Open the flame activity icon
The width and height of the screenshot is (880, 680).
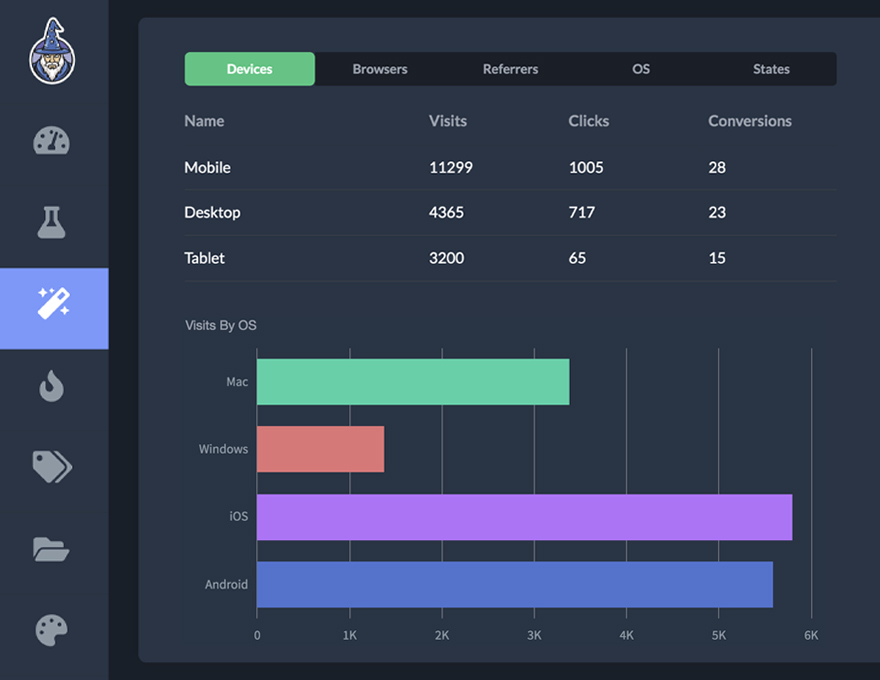pos(51,386)
